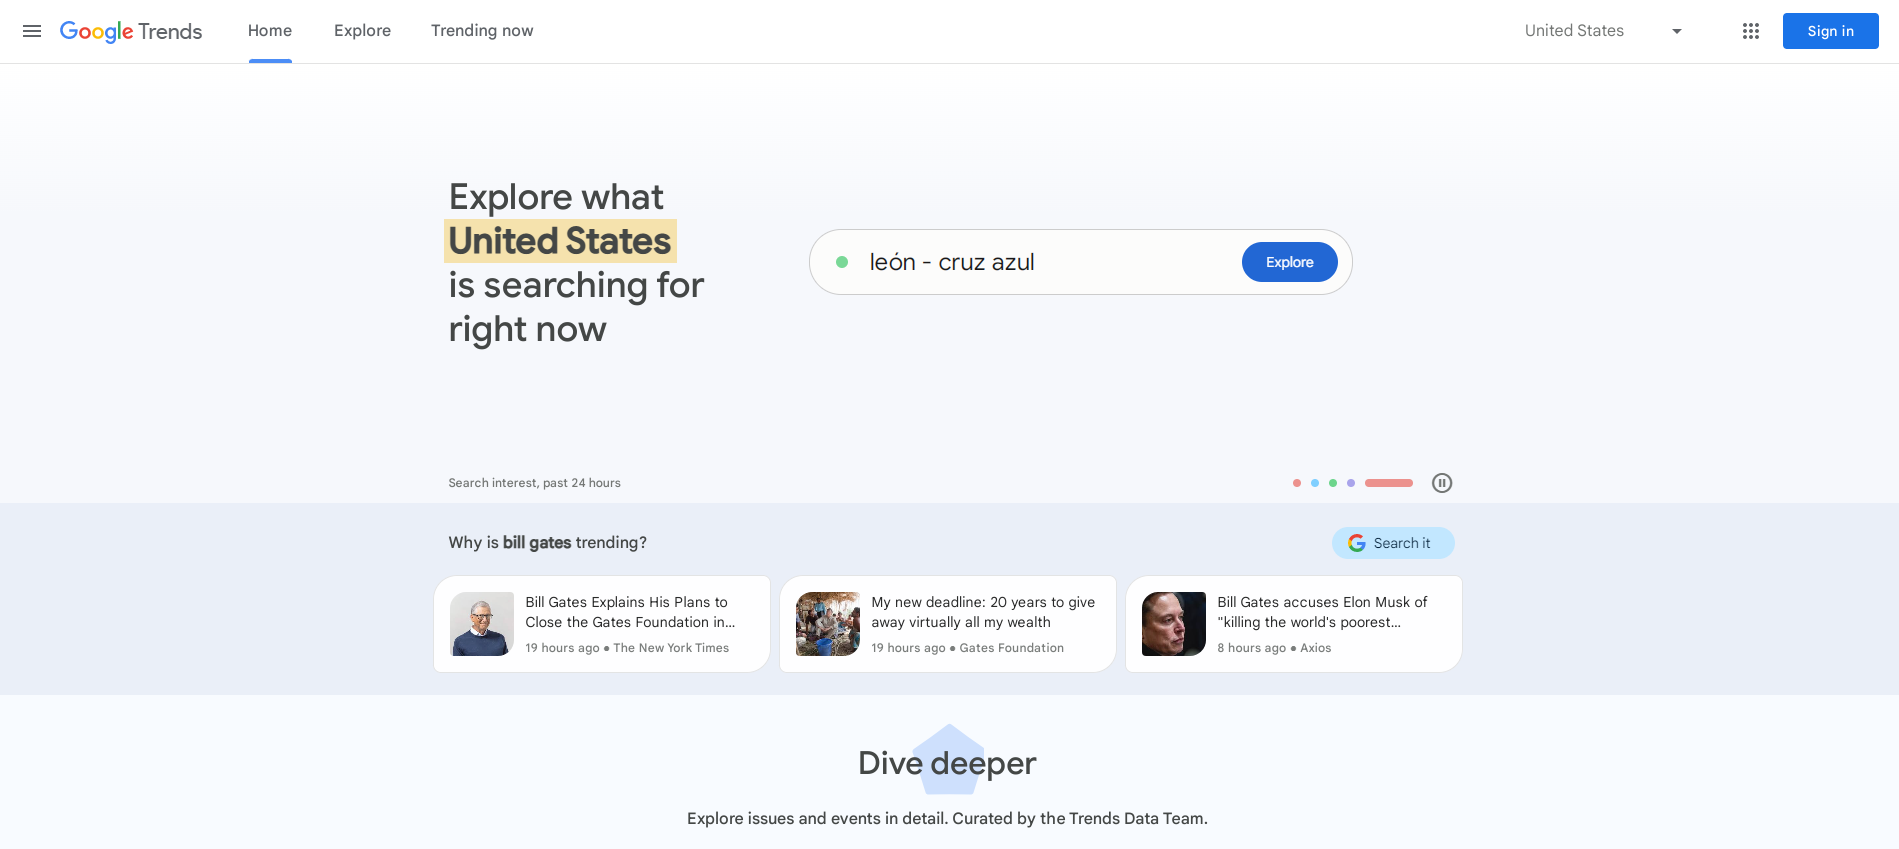Go to the Home tab
Image resolution: width=1899 pixels, height=849 pixels.
tap(270, 31)
